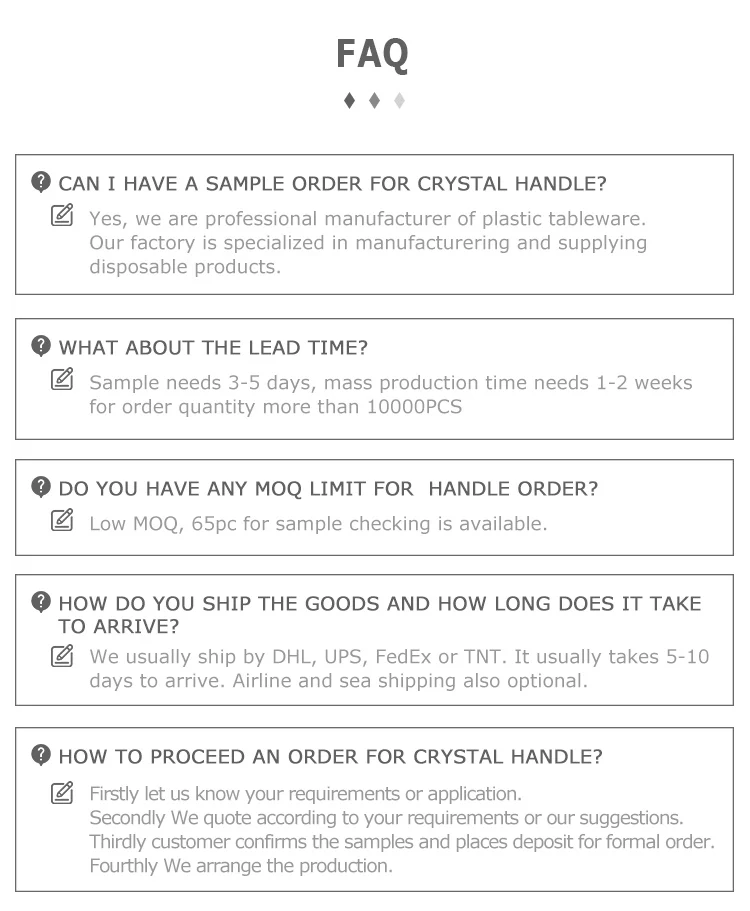Click question mark icon beside shipping goods question

pyautogui.click(x=41, y=602)
